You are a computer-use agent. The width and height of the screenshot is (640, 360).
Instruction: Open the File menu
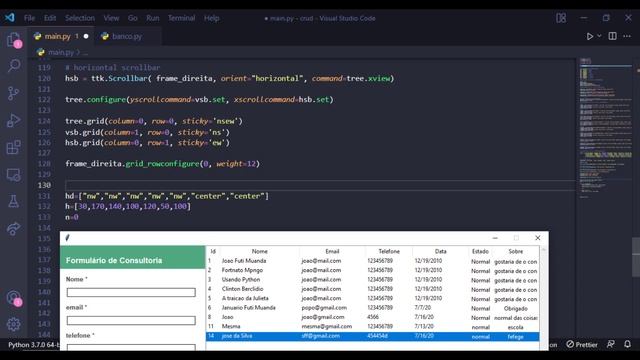[29, 18]
